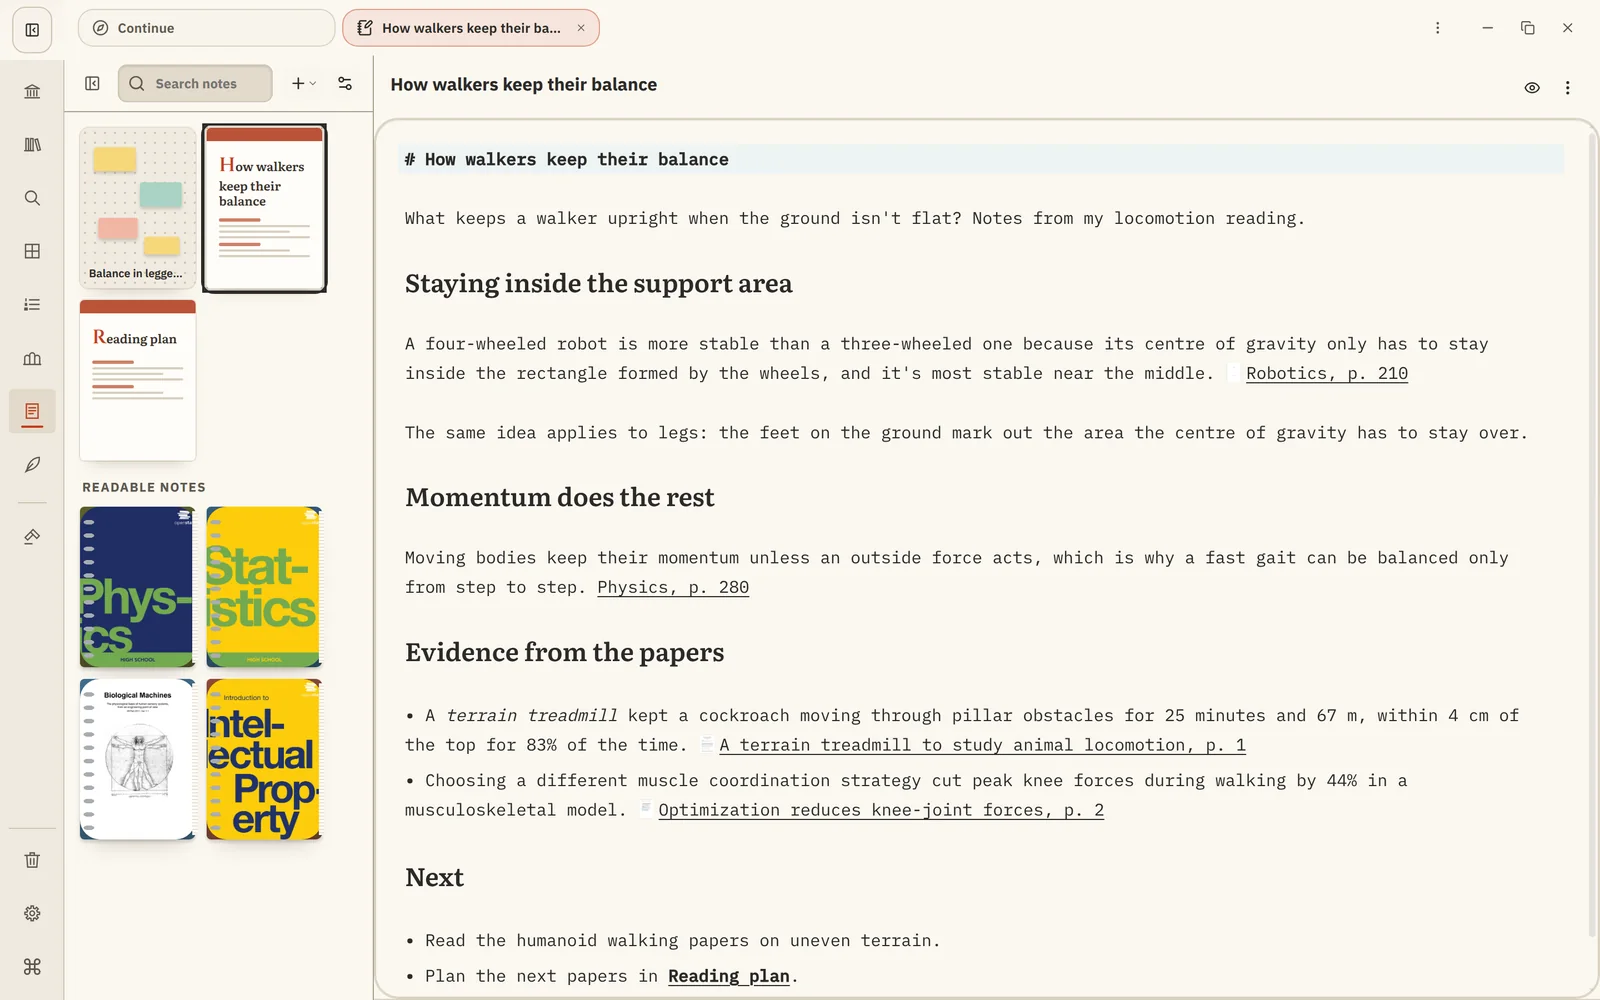Screen dimensions: 1600x1000
Task: Expand the new note plus dropdown
Action: coord(304,84)
